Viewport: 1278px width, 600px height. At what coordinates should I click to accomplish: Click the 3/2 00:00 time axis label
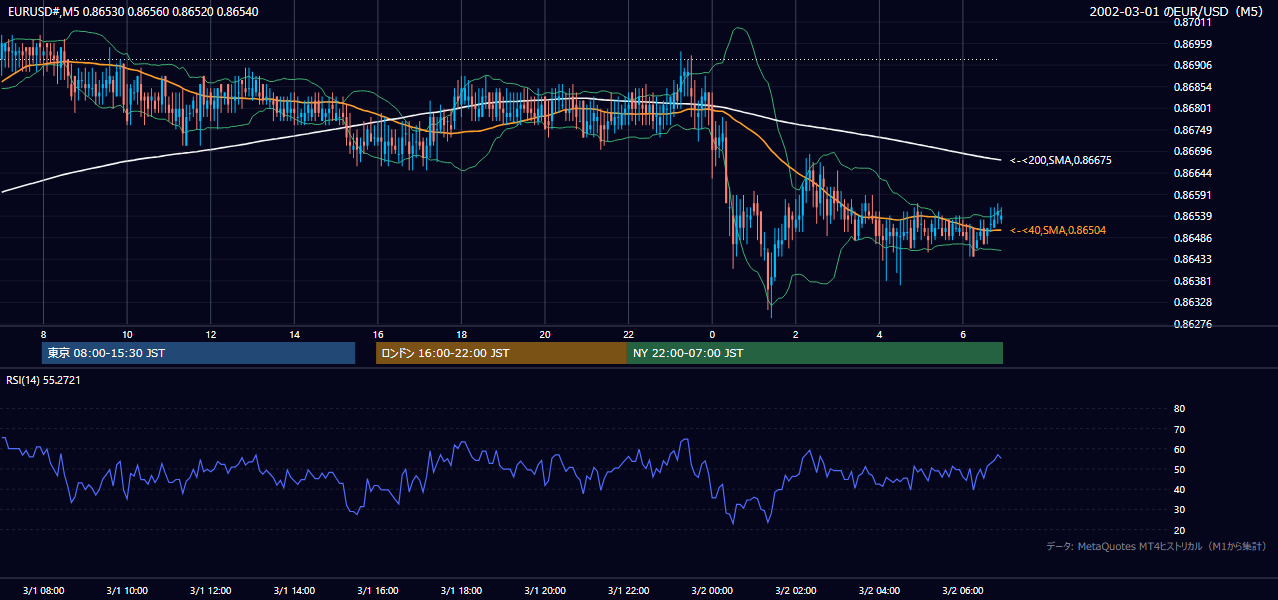click(x=712, y=590)
